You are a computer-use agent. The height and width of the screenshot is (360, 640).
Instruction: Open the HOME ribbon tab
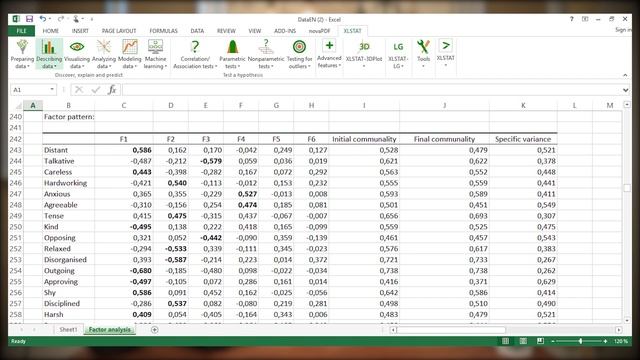tap(51, 31)
